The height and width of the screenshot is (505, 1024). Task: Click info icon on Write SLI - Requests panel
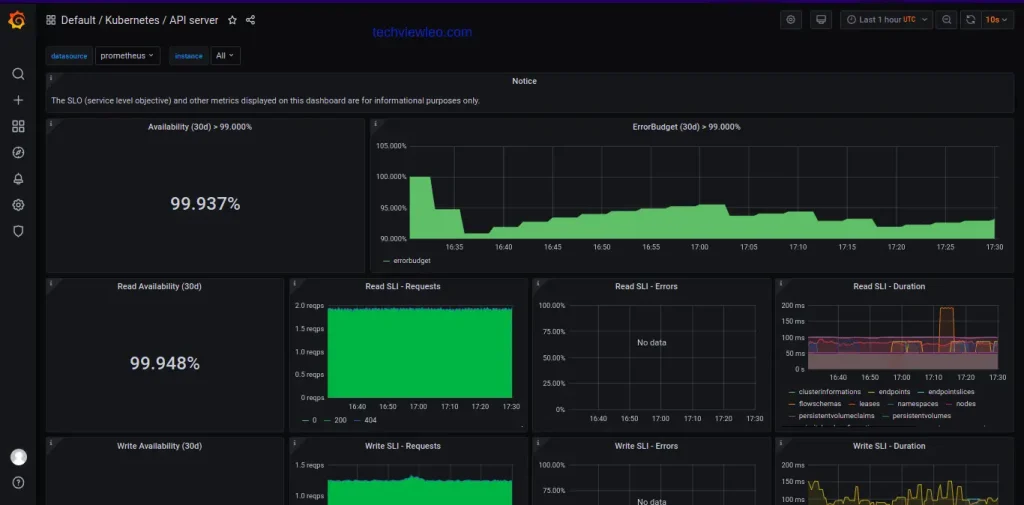pos(294,442)
